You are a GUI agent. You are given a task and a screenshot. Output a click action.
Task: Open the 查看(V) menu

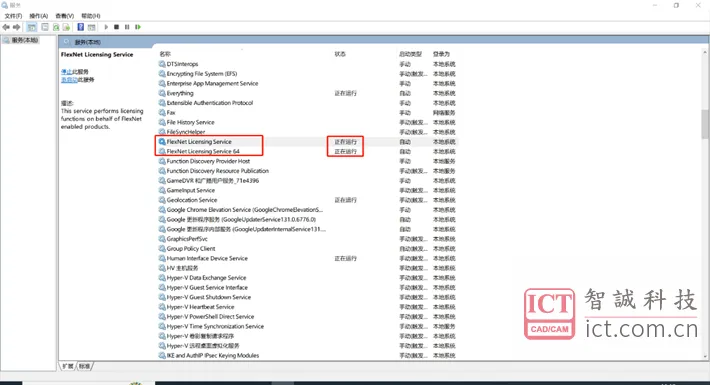[64, 16]
